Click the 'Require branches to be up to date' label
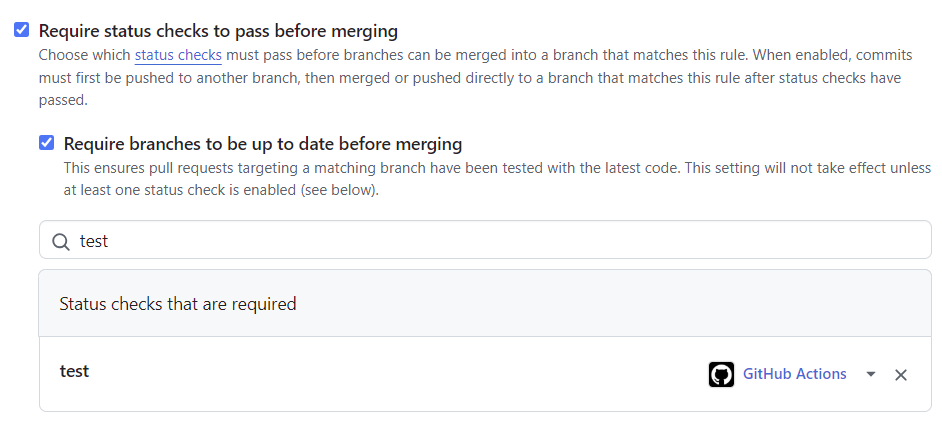The image size is (942, 428). (262, 144)
